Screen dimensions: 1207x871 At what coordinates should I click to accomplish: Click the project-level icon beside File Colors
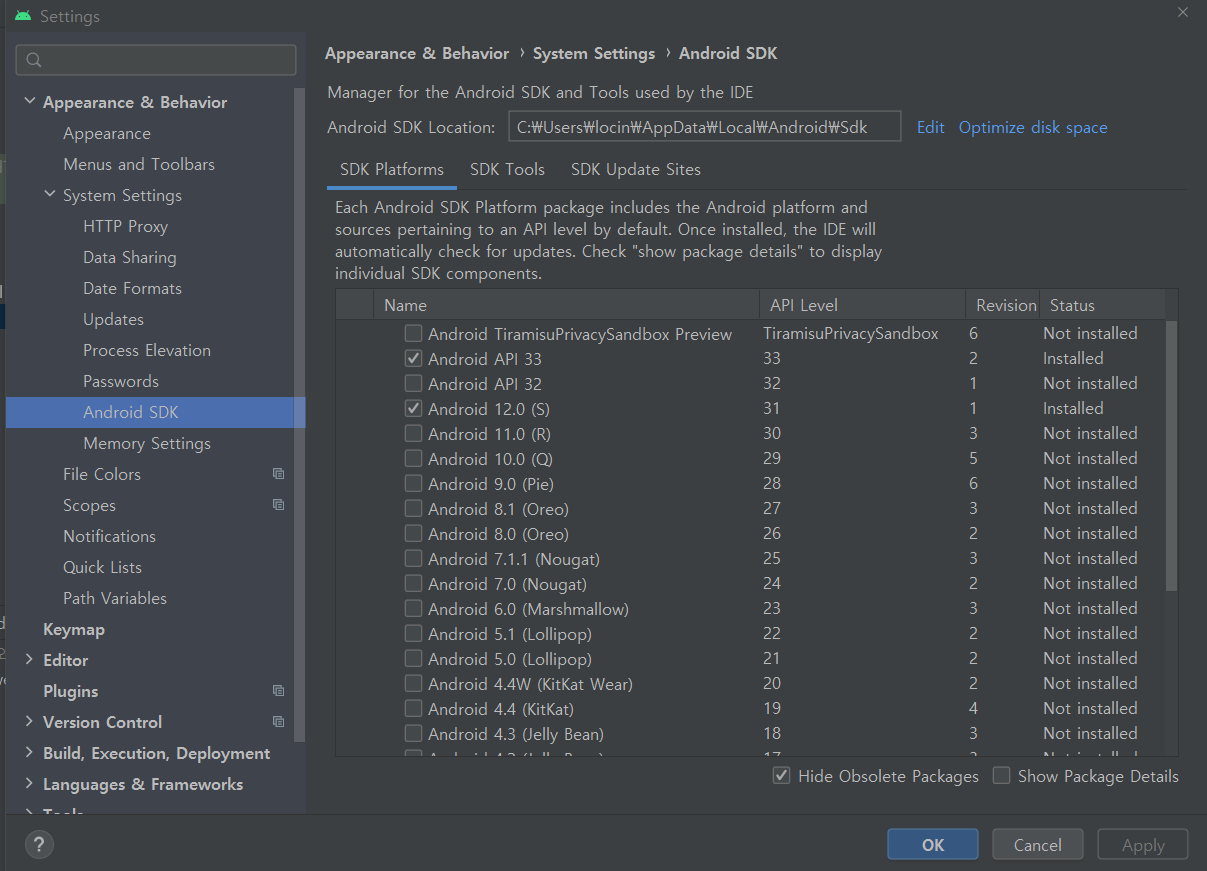[278, 474]
